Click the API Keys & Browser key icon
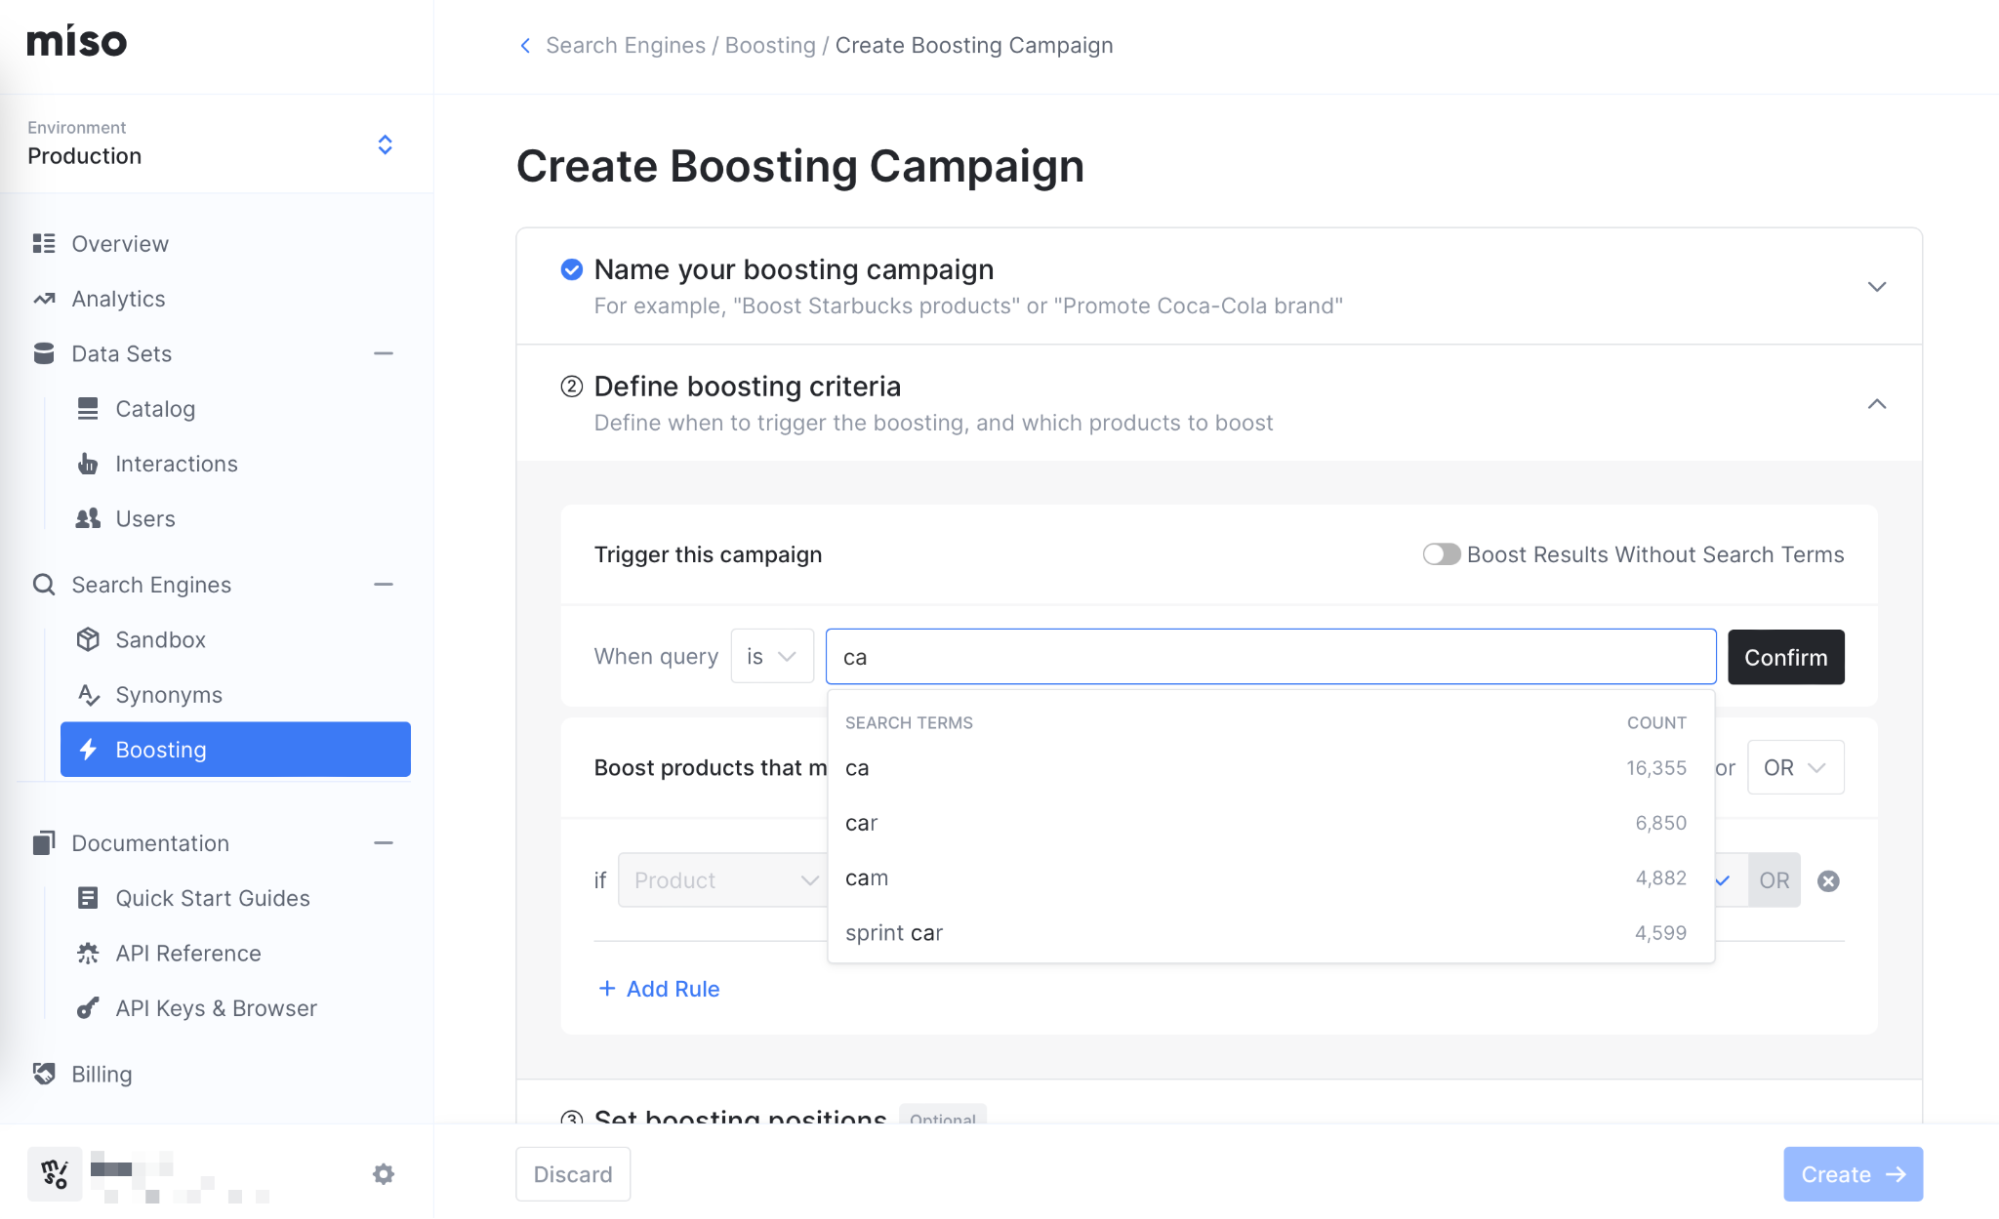1999x1219 pixels. [x=88, y=1008]
